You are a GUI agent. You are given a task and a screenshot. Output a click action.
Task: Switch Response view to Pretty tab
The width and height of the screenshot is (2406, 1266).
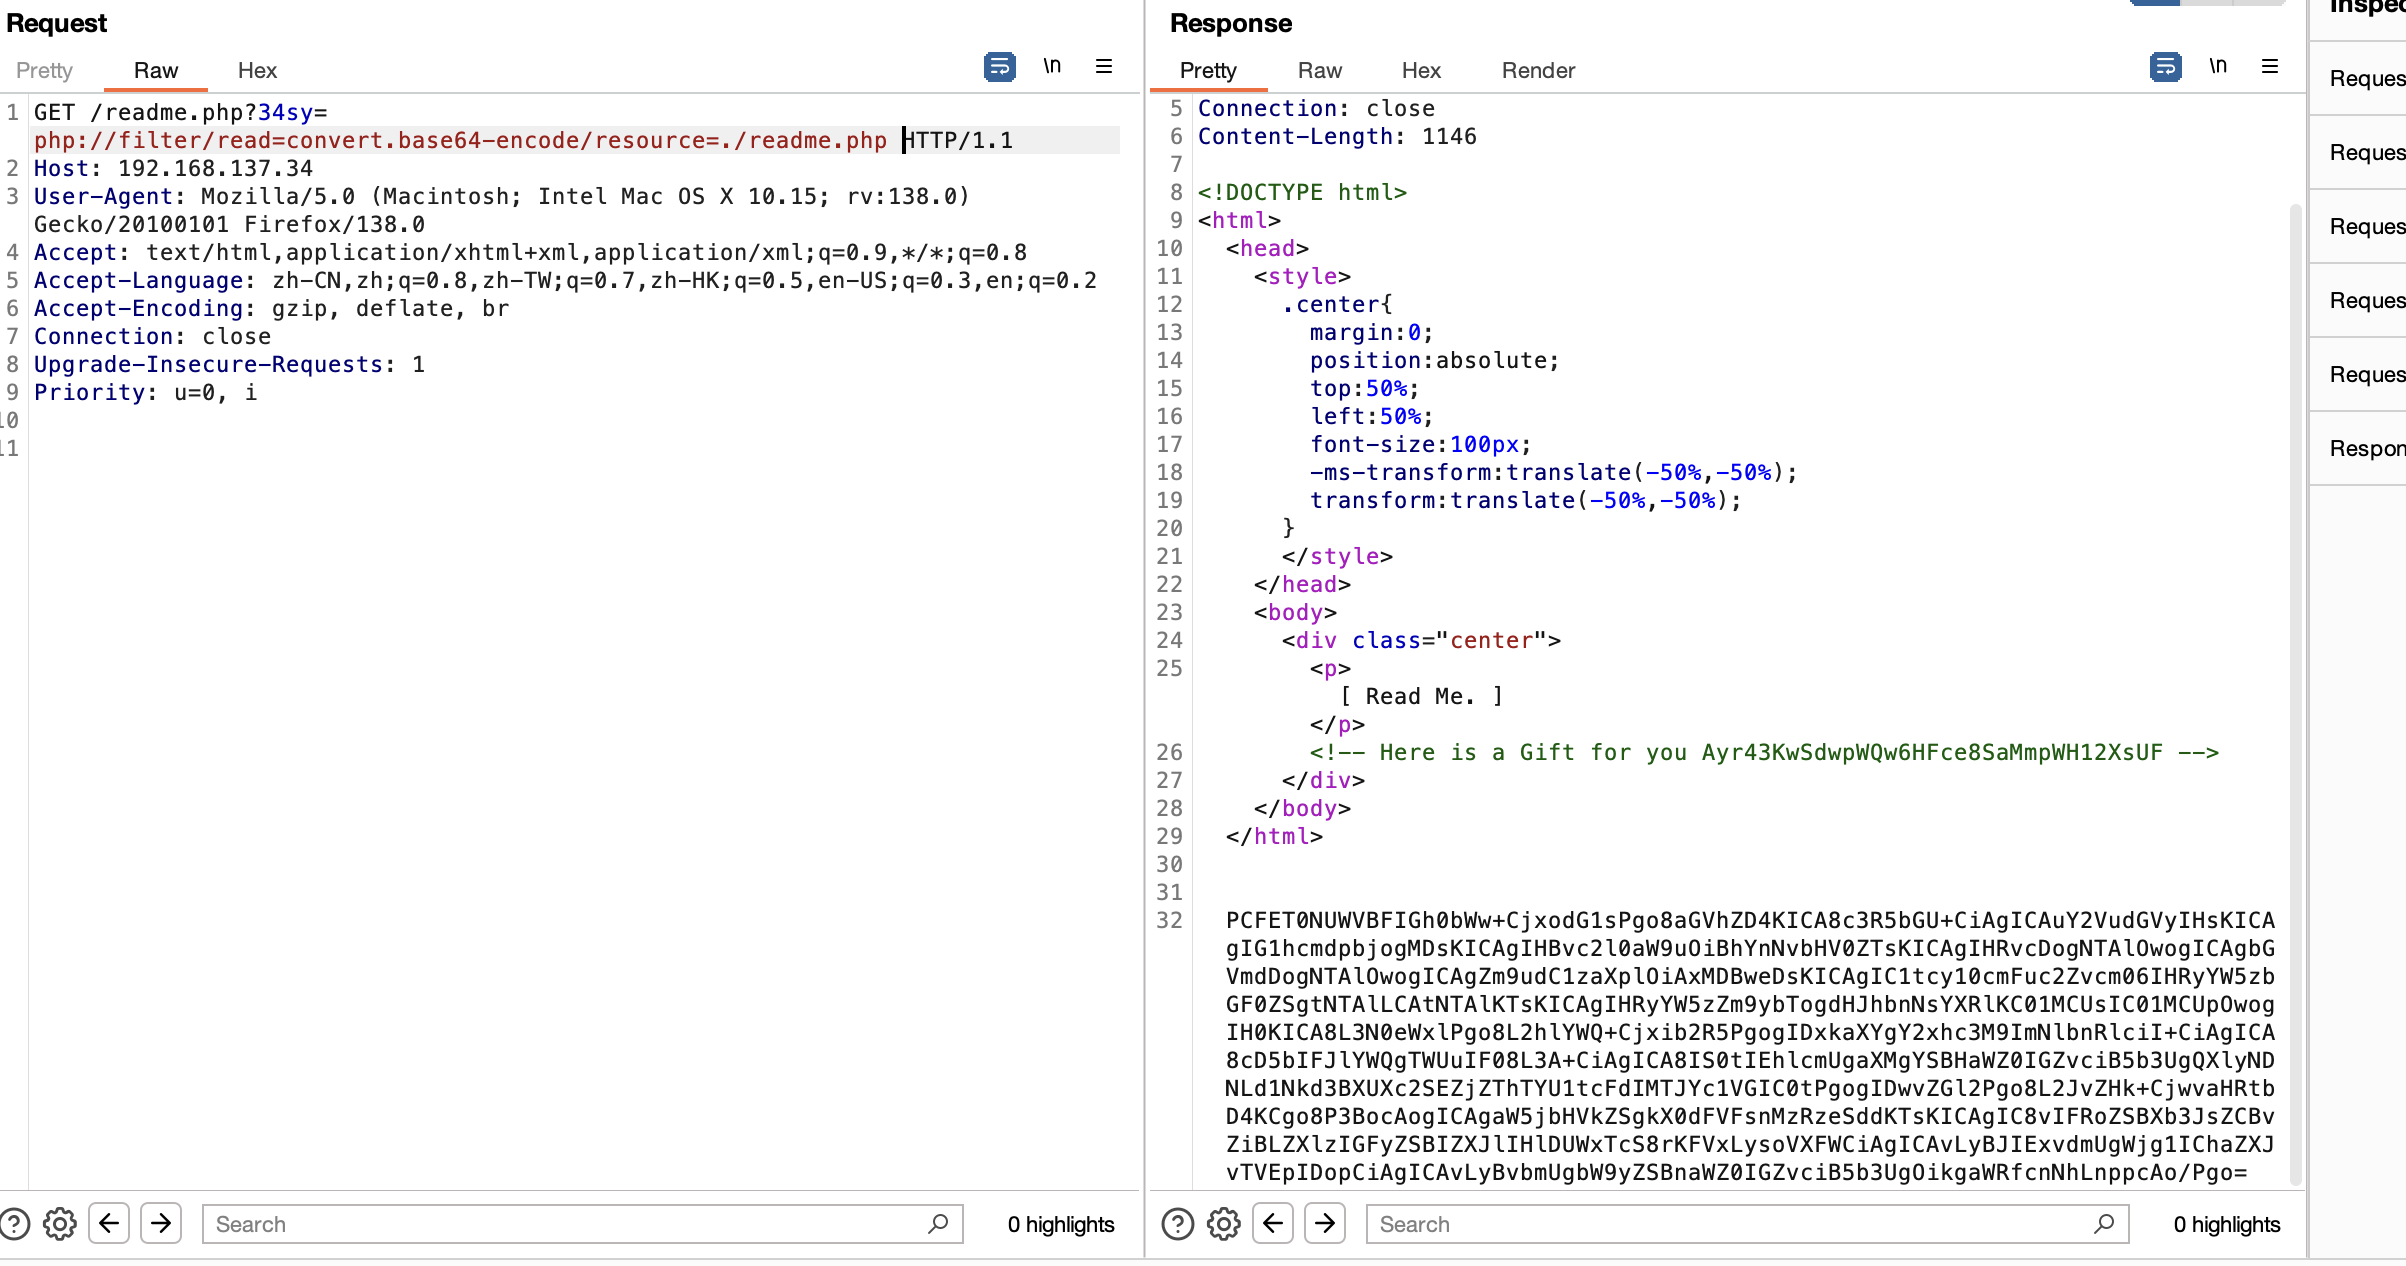click(x=1208, y=70)
